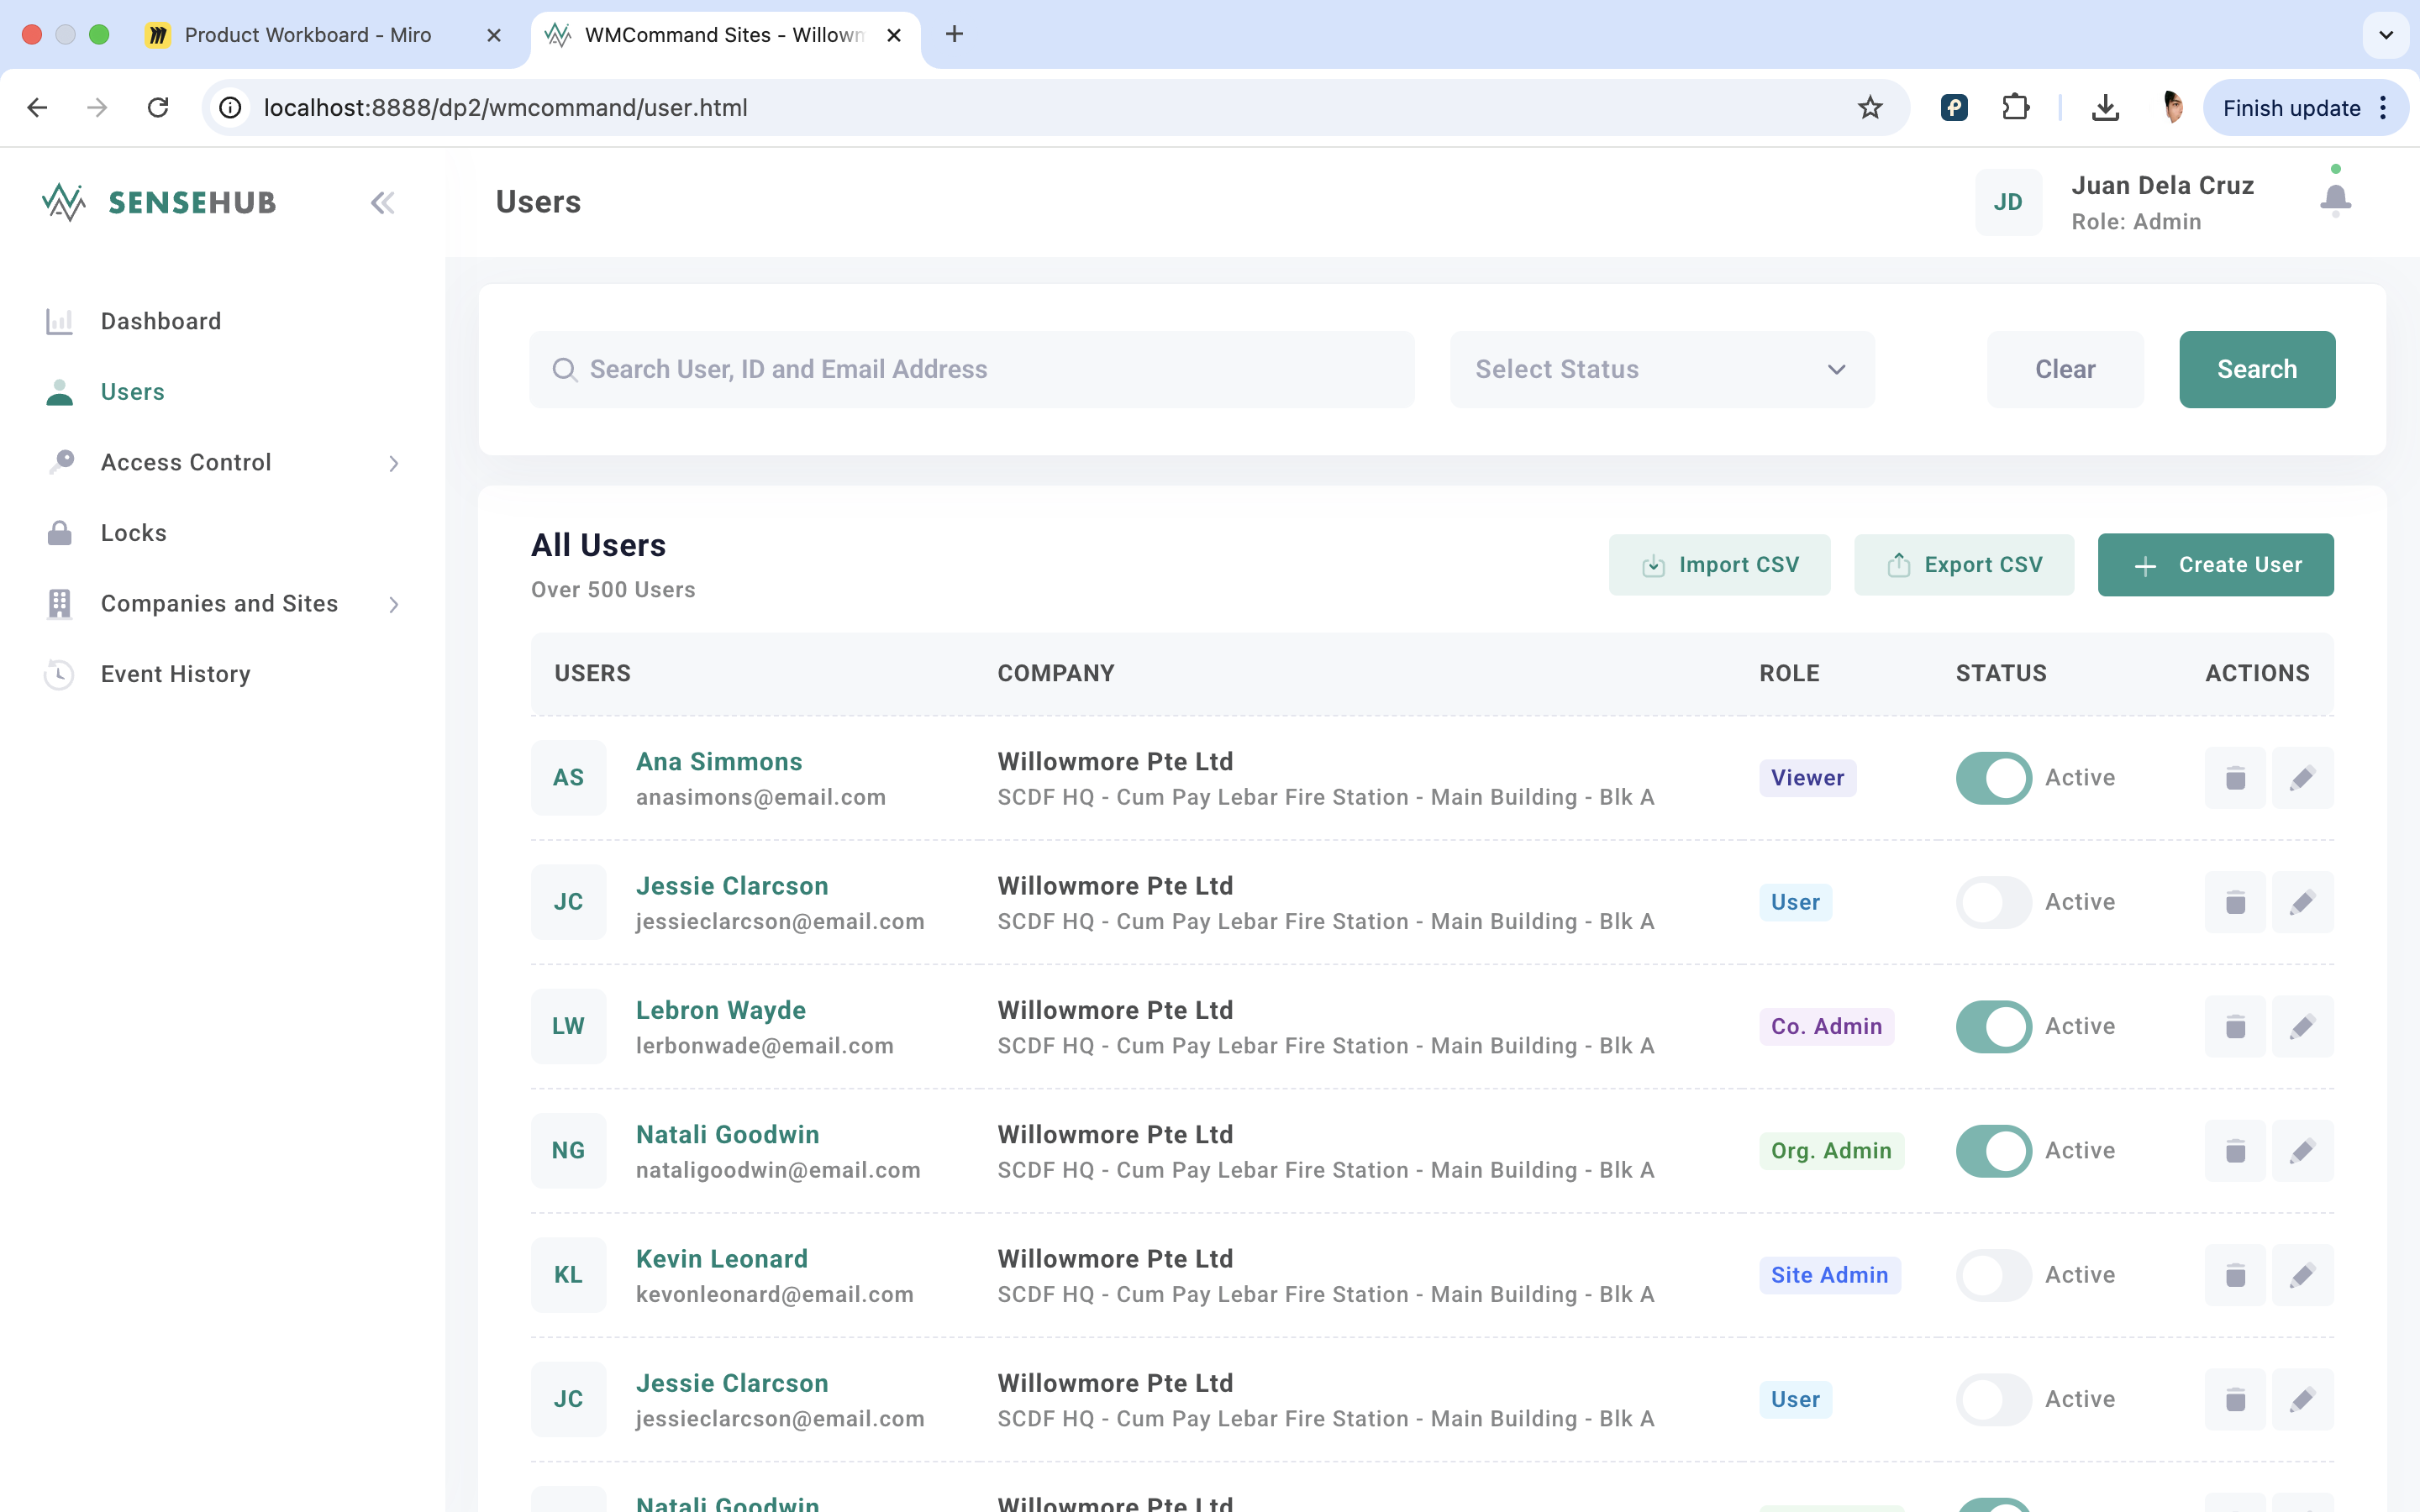The width and height of the screenshot is (2420, 1512).
Task: Open the Select Status dropdown
Action: (x=1661, y=369)
